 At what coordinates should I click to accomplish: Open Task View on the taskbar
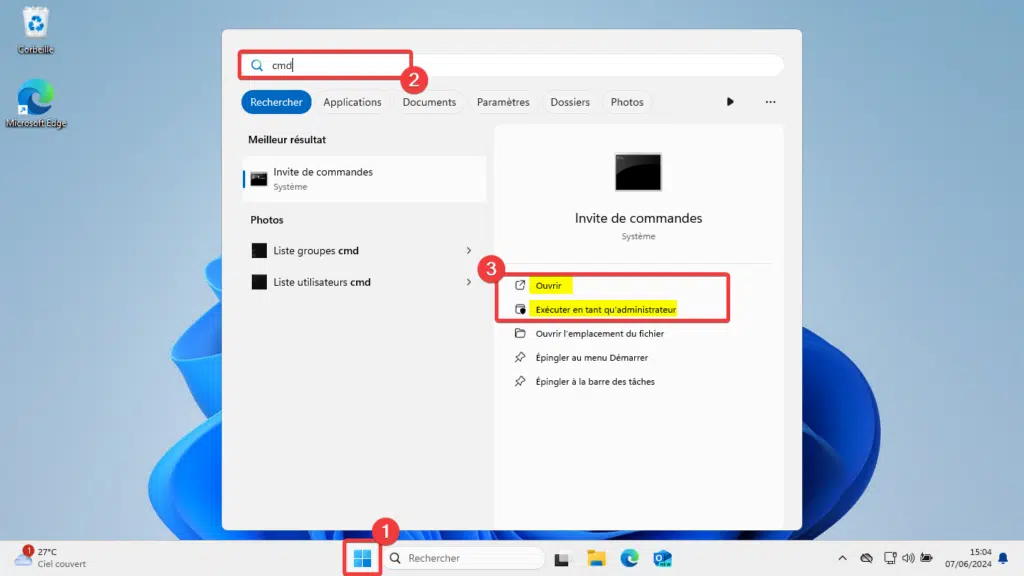coord(563,558)
